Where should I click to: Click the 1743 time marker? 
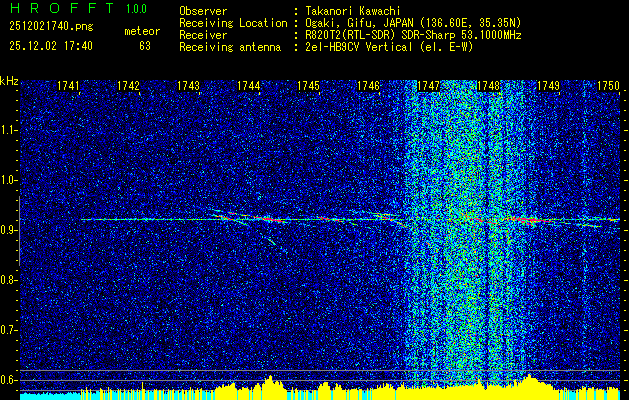pos(189,85)
